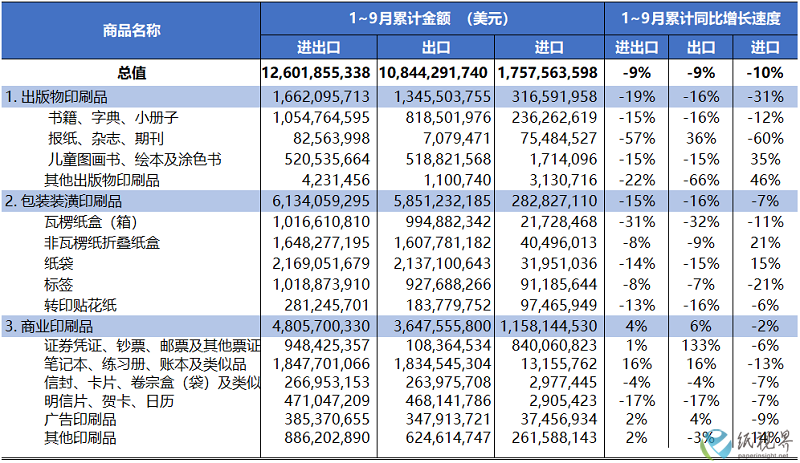Click value 1,648,277,195
The width and height of the screenshot is (800, 463).
point(321,243)
